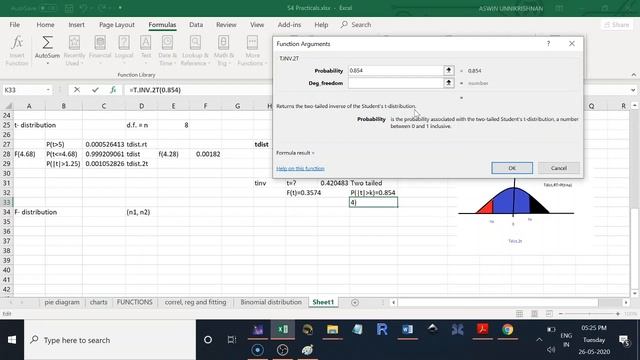The image size is (640, 360).
Task: Select column header C
Action: click(x=104, y=106)
